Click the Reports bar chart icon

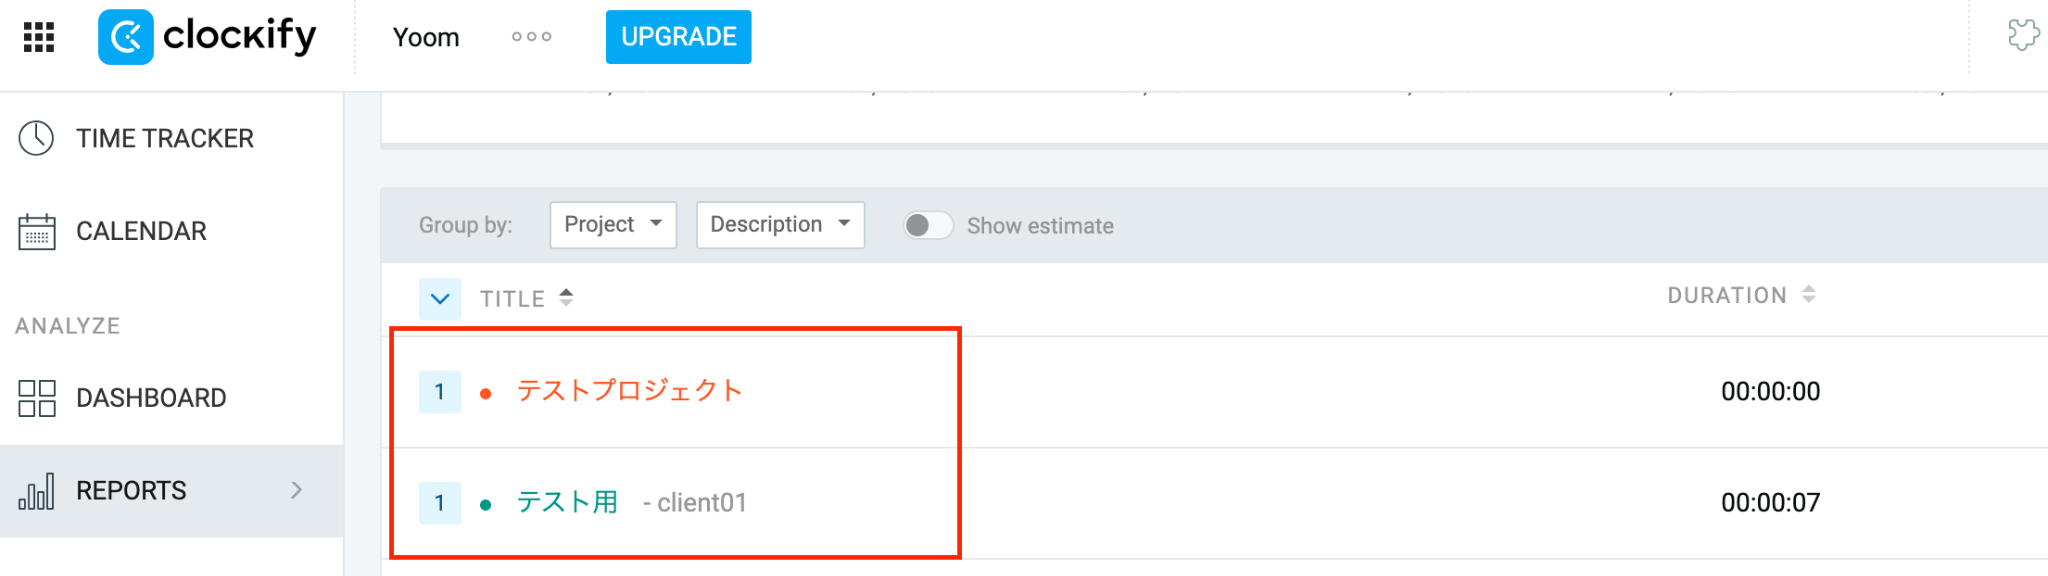tap(37, 491)
